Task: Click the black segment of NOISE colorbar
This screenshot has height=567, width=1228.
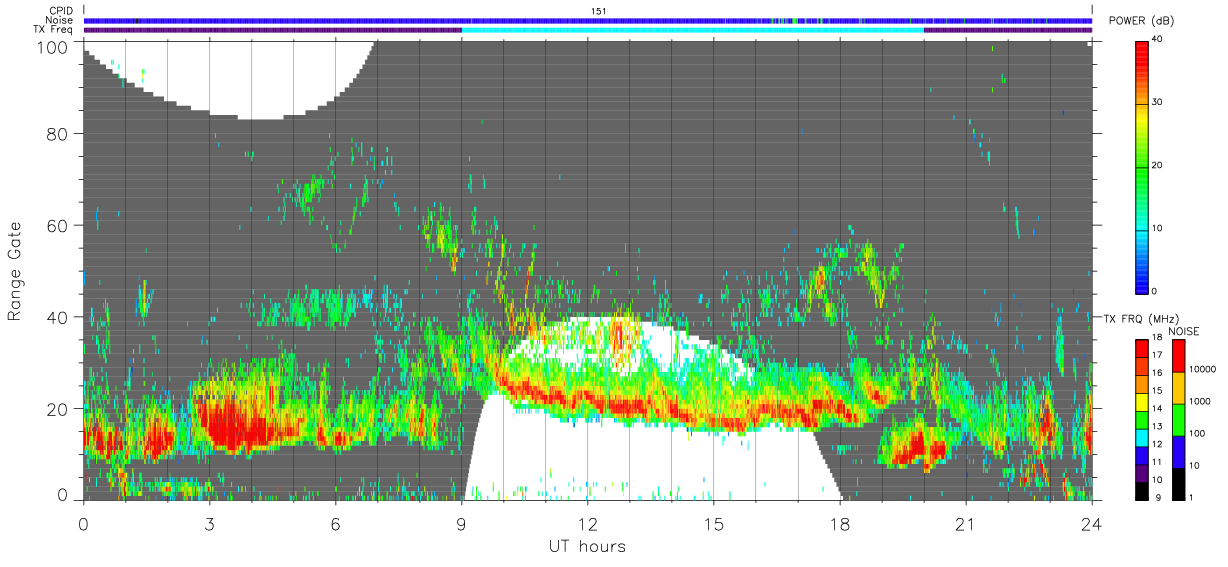Action: 1178,484
